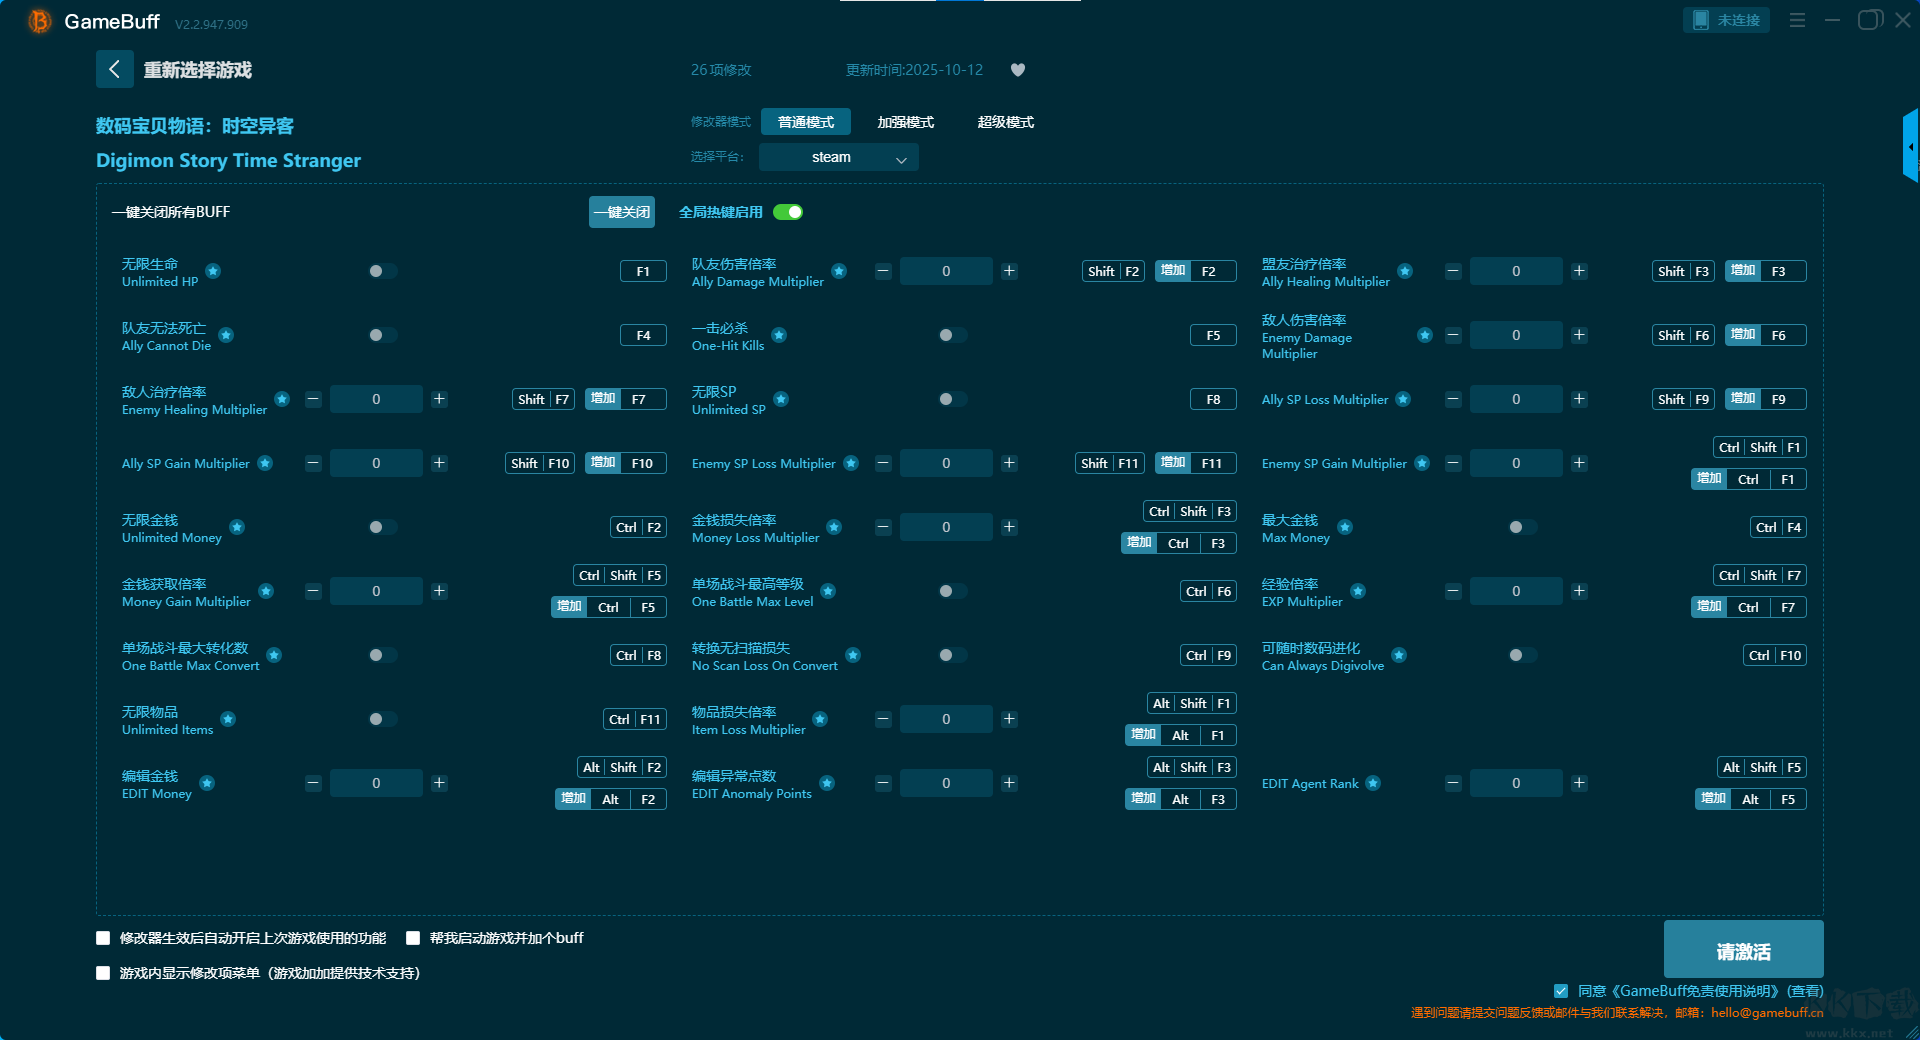Click star icon next to Money Loss Multiplier
The width and height of the screenshot is (1920, 1040).
[x=834, y=527]
